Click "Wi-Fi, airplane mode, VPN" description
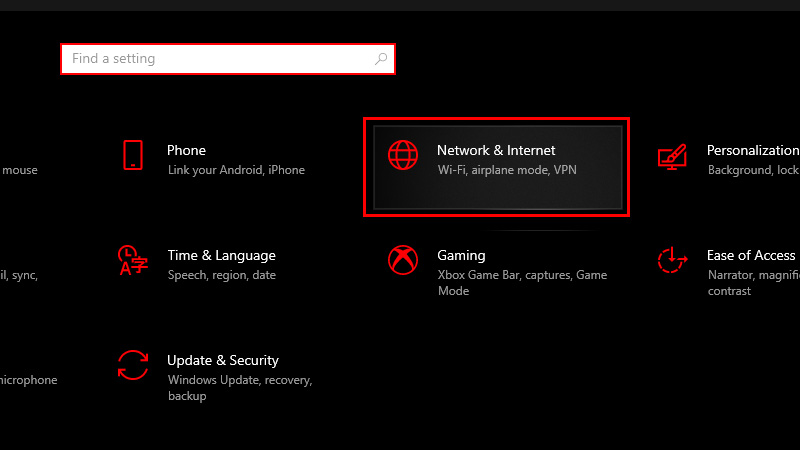The width and height of the screenshot is (800, 450). (507, 170)
